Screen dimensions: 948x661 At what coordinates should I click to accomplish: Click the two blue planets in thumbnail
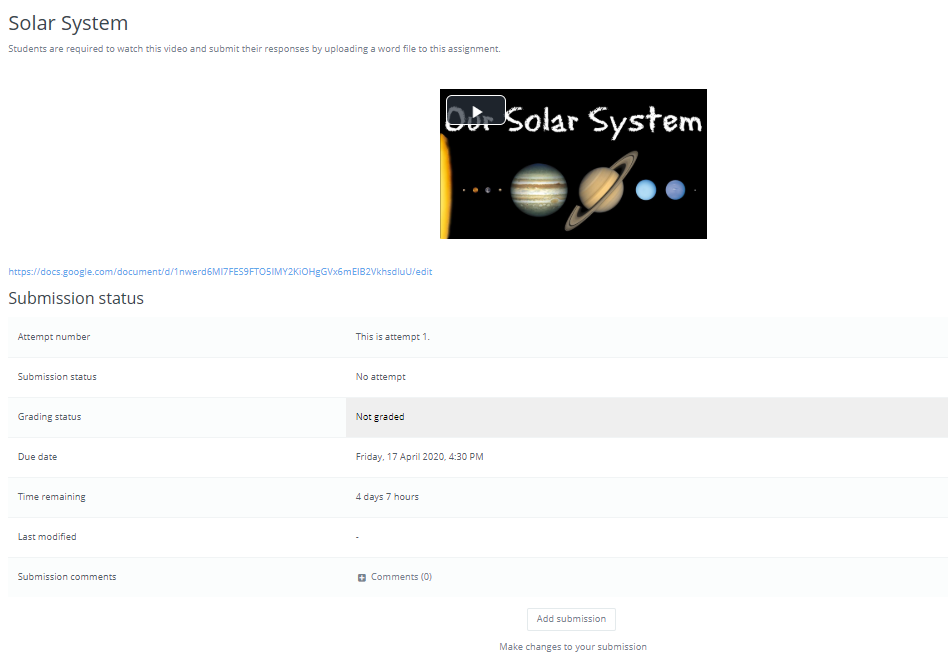(x=660, y=189)
